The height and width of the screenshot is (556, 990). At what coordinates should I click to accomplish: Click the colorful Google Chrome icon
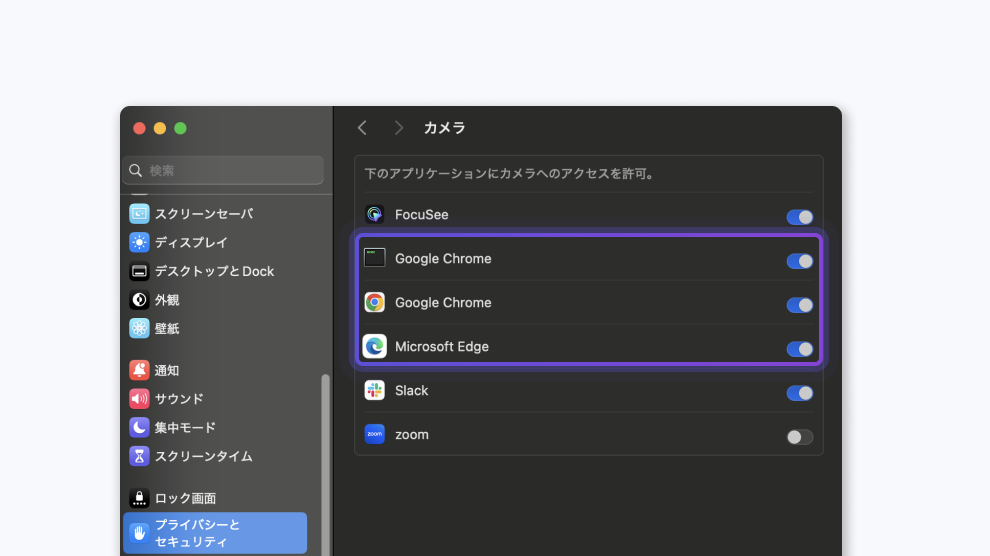tap(375, 303)
